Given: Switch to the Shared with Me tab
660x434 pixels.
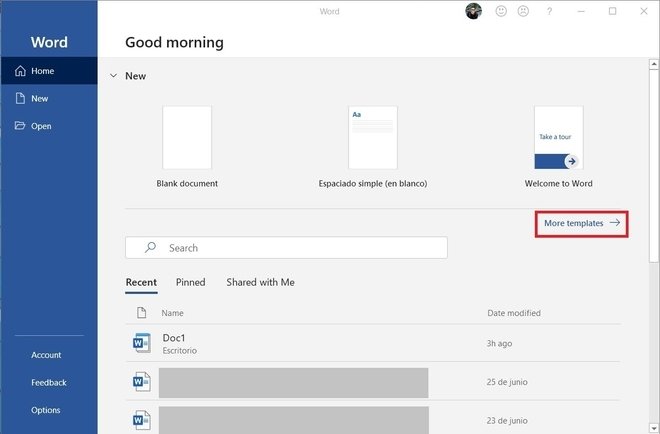Looking at the screenshot, I should pos(261,282).
